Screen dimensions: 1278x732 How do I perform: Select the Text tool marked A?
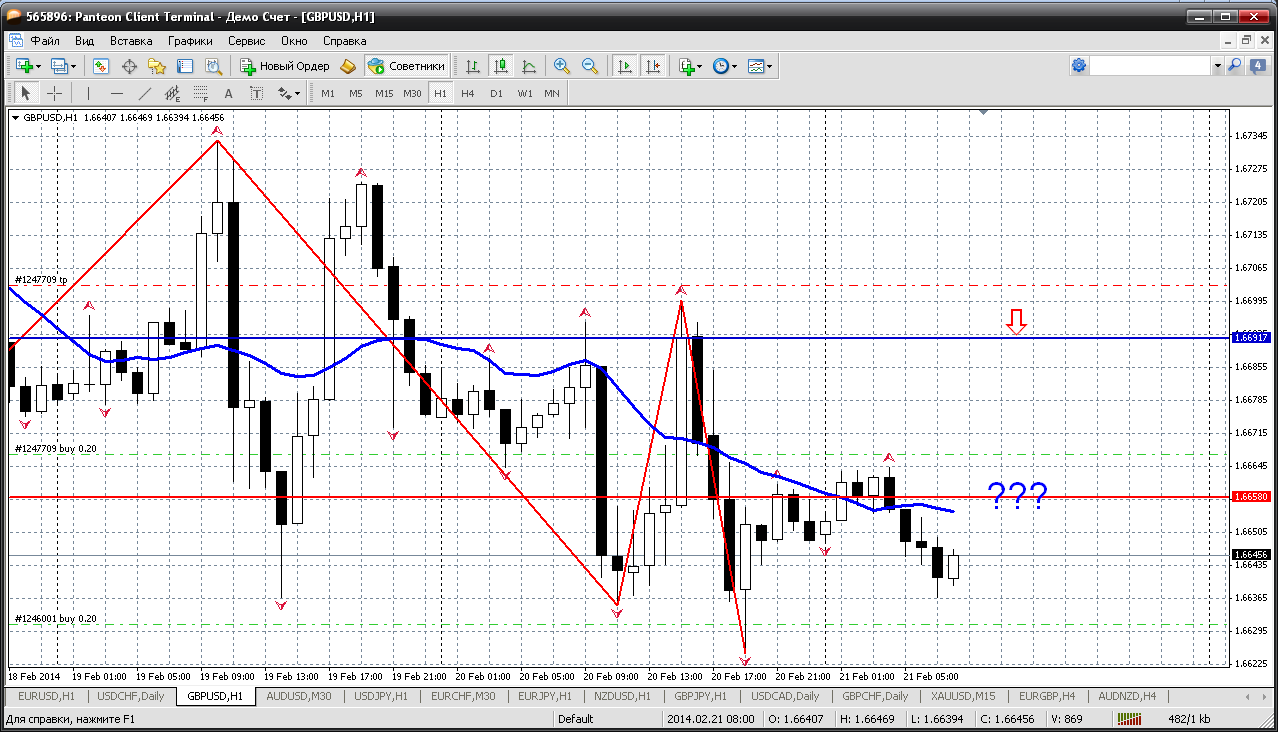[228, 93]
